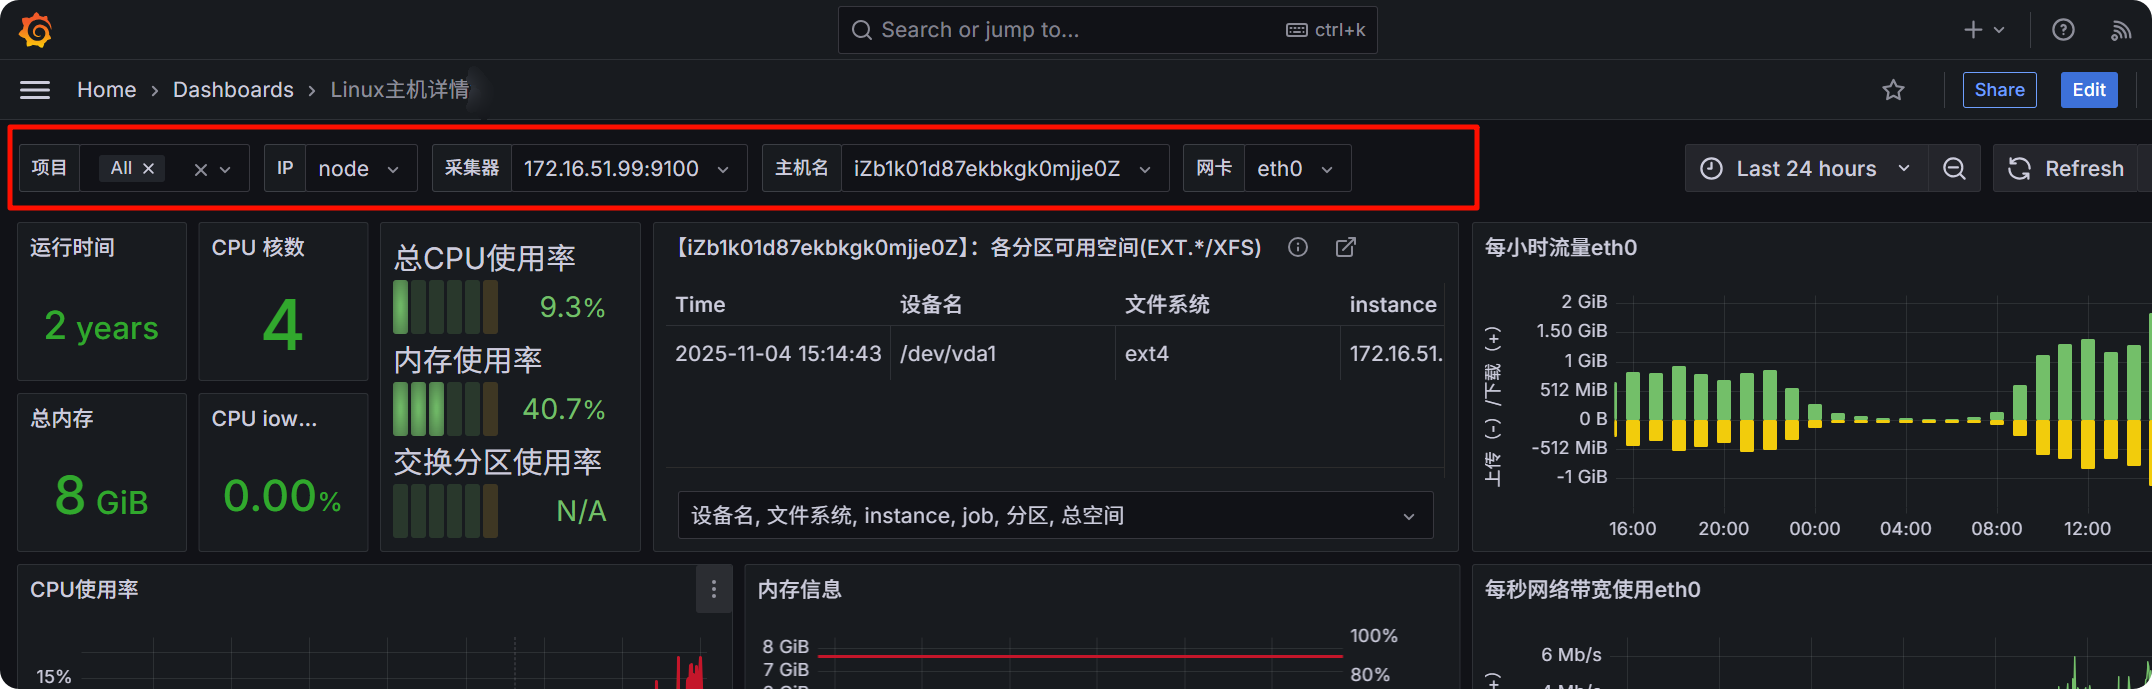Viewport: 2152px width, 689px height.
Task: Click the Share button
Action: 1999,90
